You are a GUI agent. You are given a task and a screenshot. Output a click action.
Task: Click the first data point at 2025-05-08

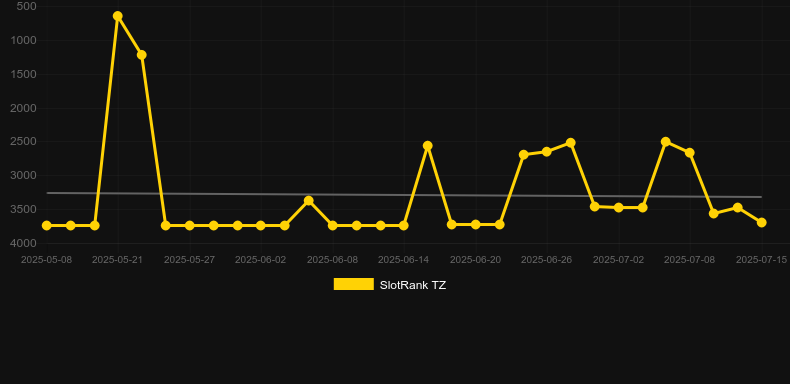[47, 225]
